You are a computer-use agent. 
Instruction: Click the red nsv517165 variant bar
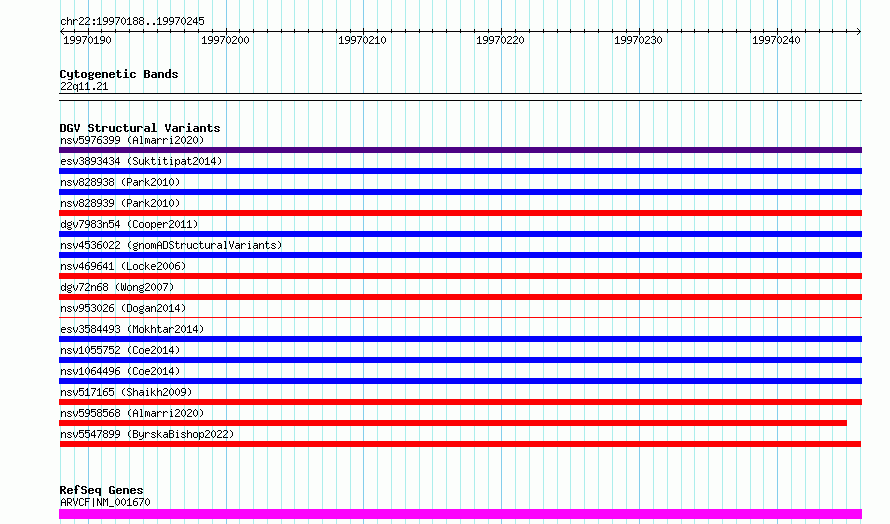coord(460,402)
